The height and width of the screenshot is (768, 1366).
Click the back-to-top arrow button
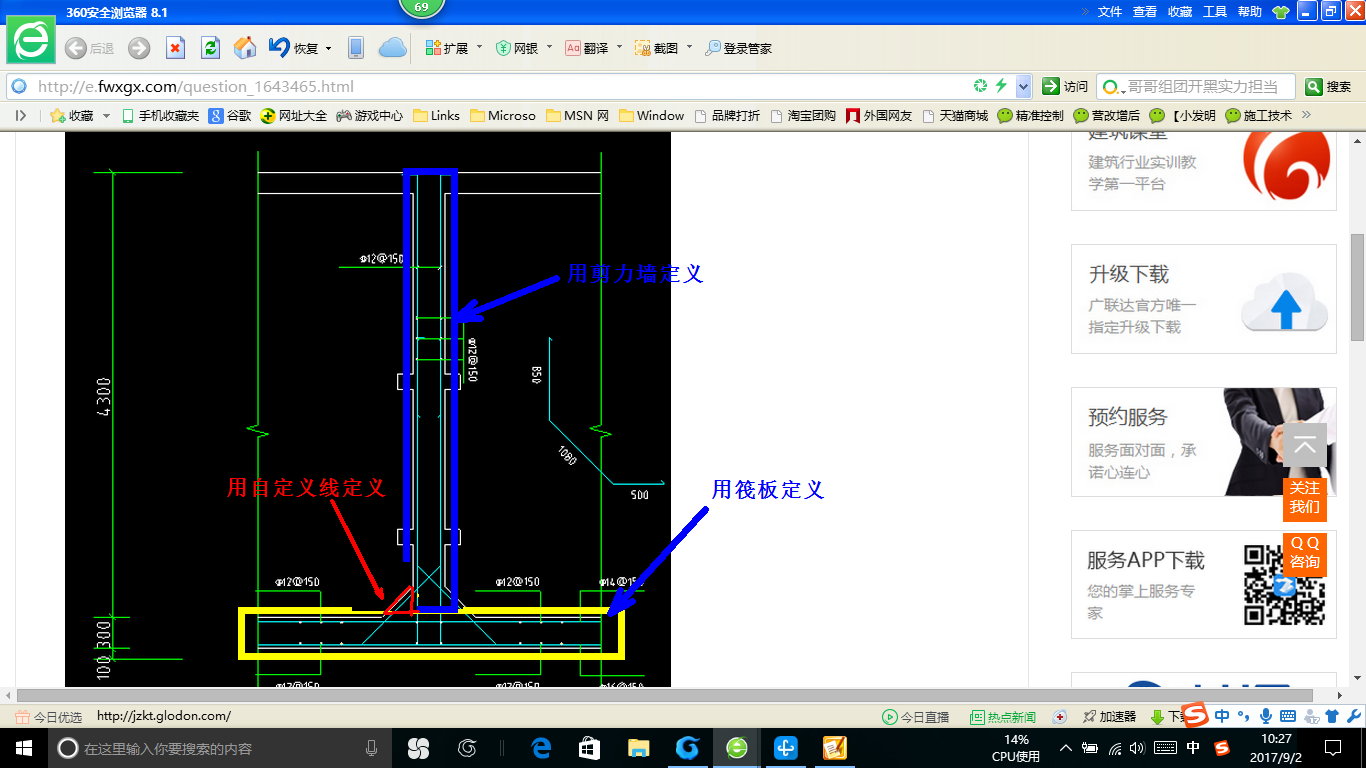pos(1305,445)
